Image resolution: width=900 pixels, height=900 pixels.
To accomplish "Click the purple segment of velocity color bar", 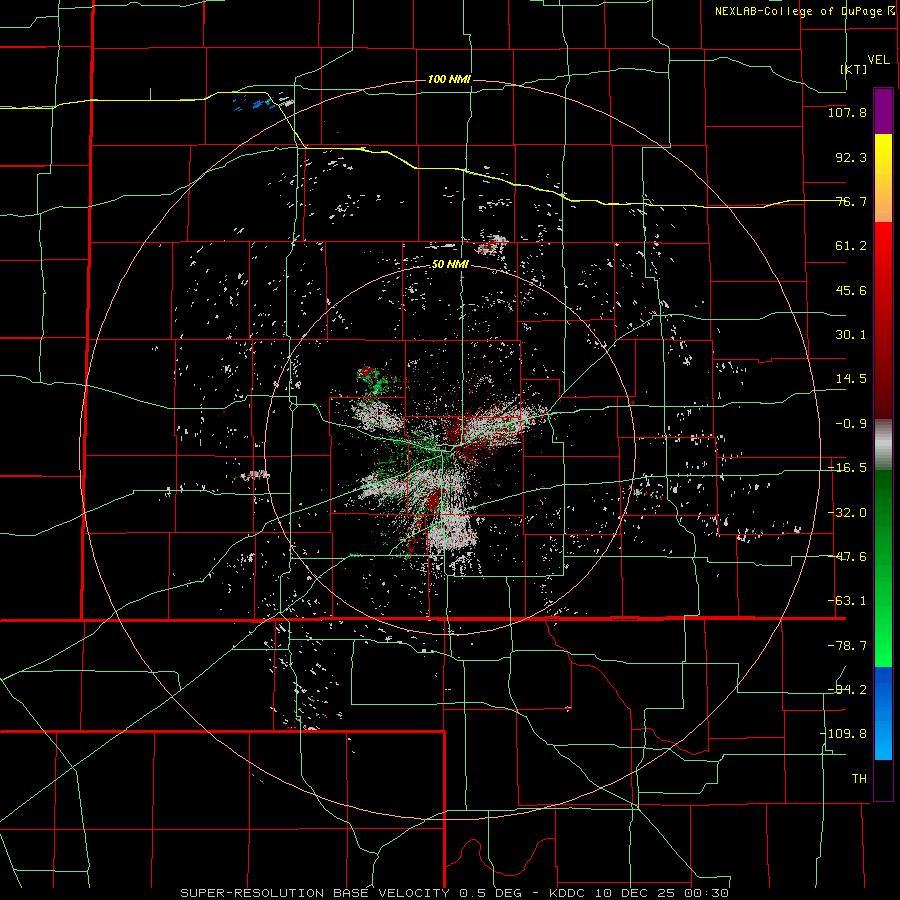I will pyautogui.click(x=883, y=111).
